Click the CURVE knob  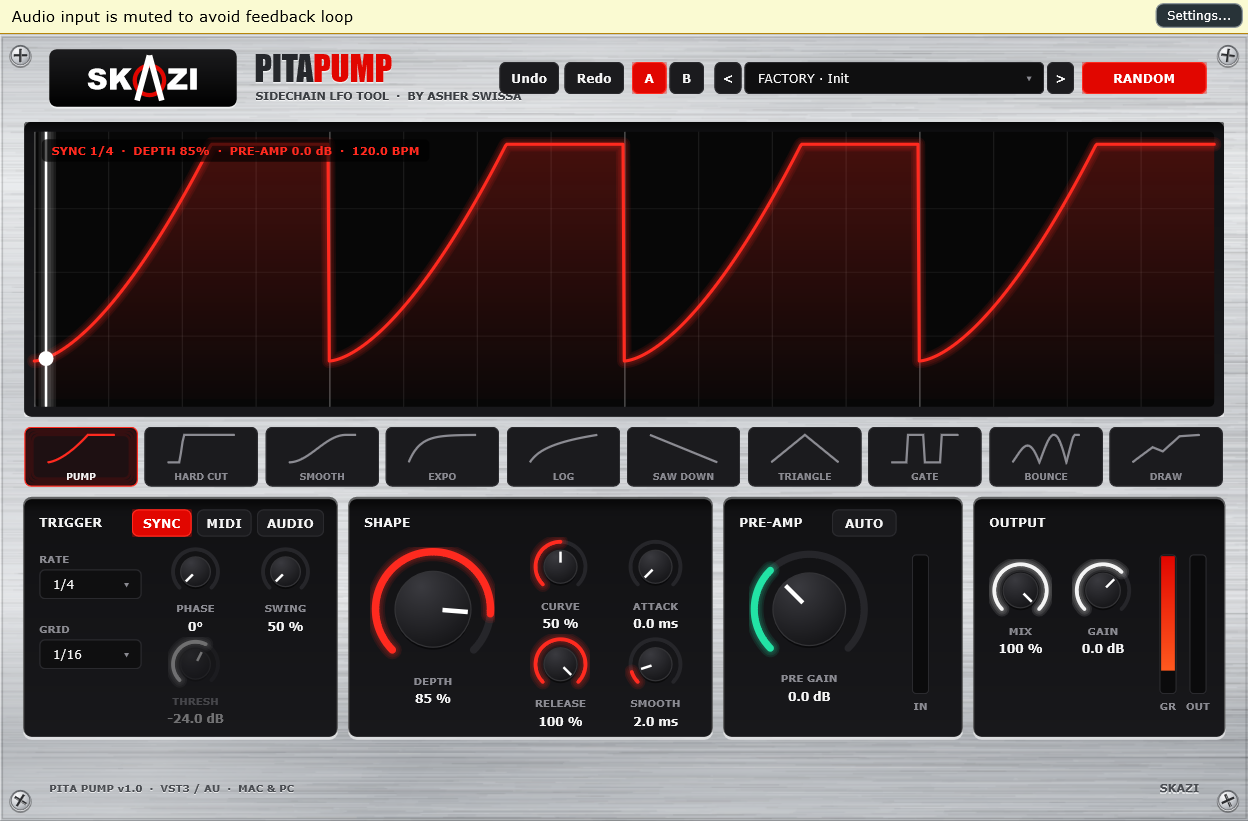click(560, 567)
